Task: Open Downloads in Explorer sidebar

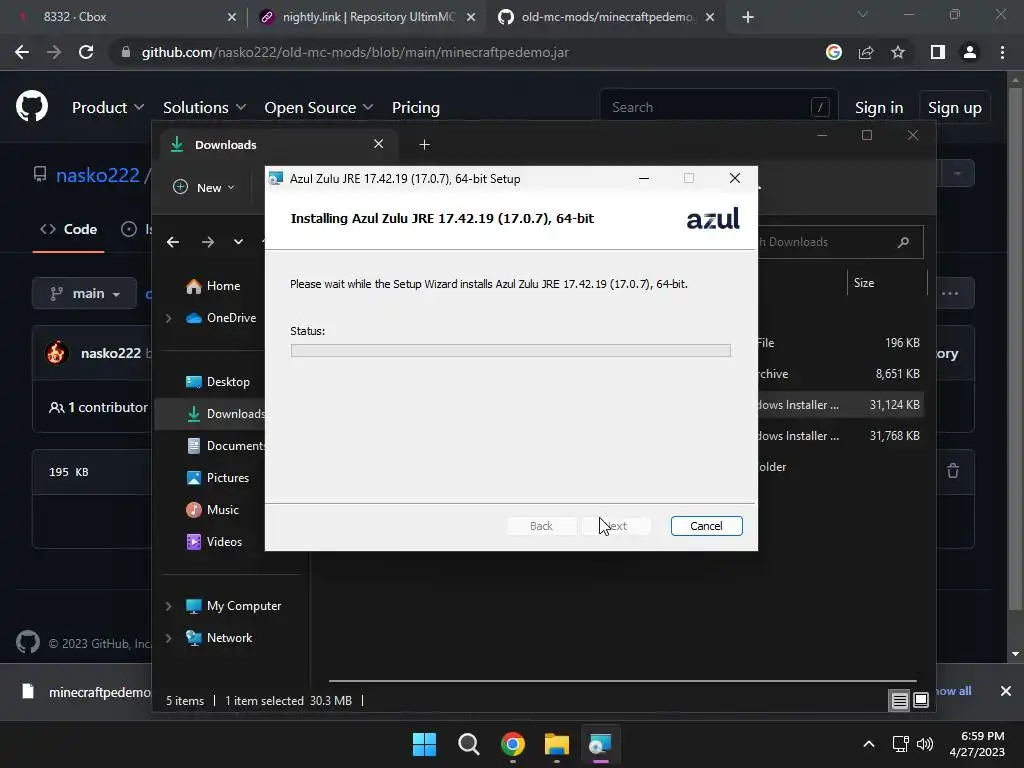Action: 225,414
